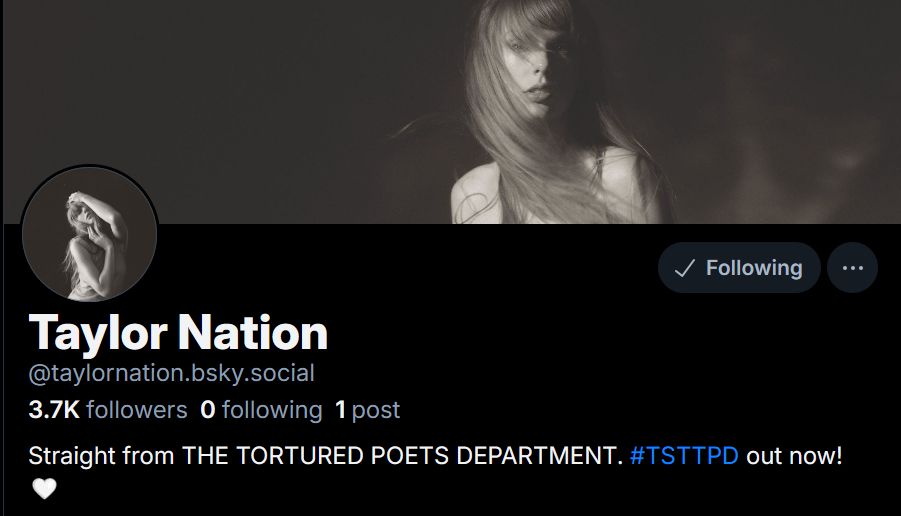Unfollow via the Following button
Image resolution: width=901 pixels, height=516 pixels.
(739, 268)
